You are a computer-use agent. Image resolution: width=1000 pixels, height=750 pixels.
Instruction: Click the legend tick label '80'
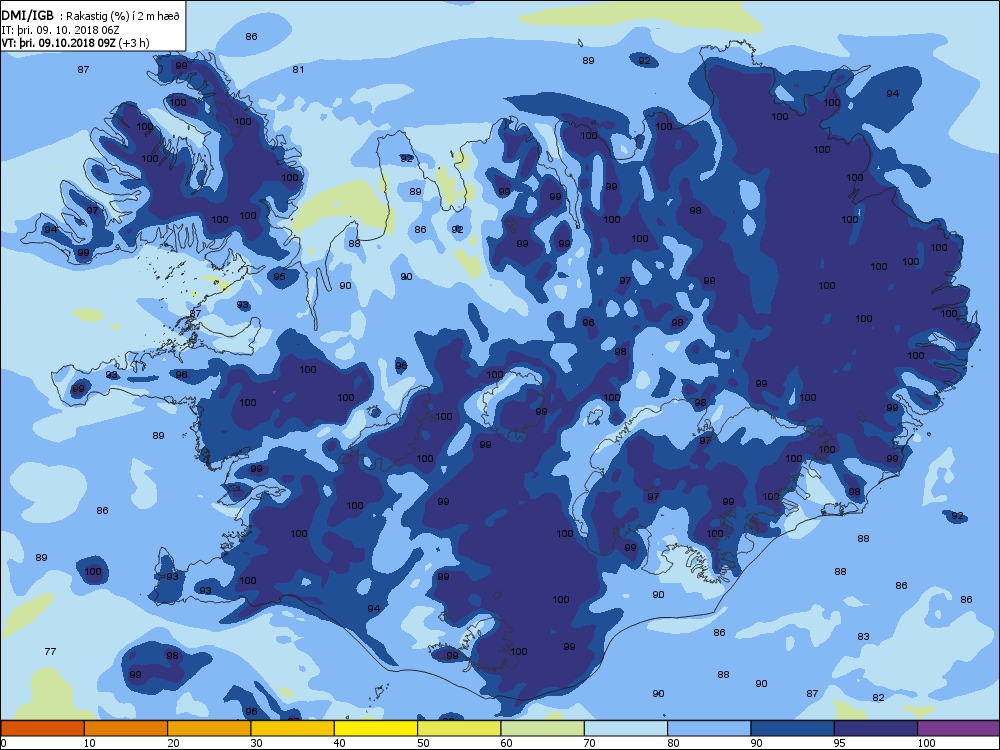pos(673,743)
